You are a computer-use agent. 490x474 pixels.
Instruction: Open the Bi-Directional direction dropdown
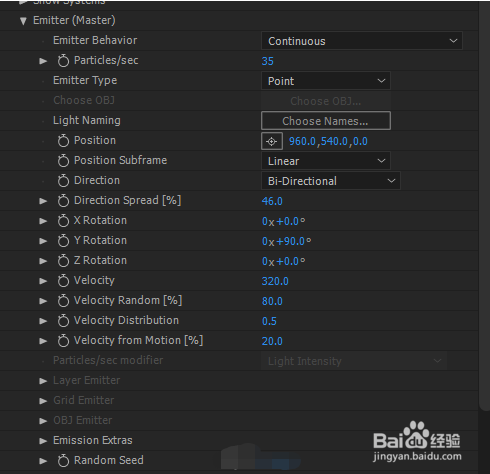click(x=331, y=181)
